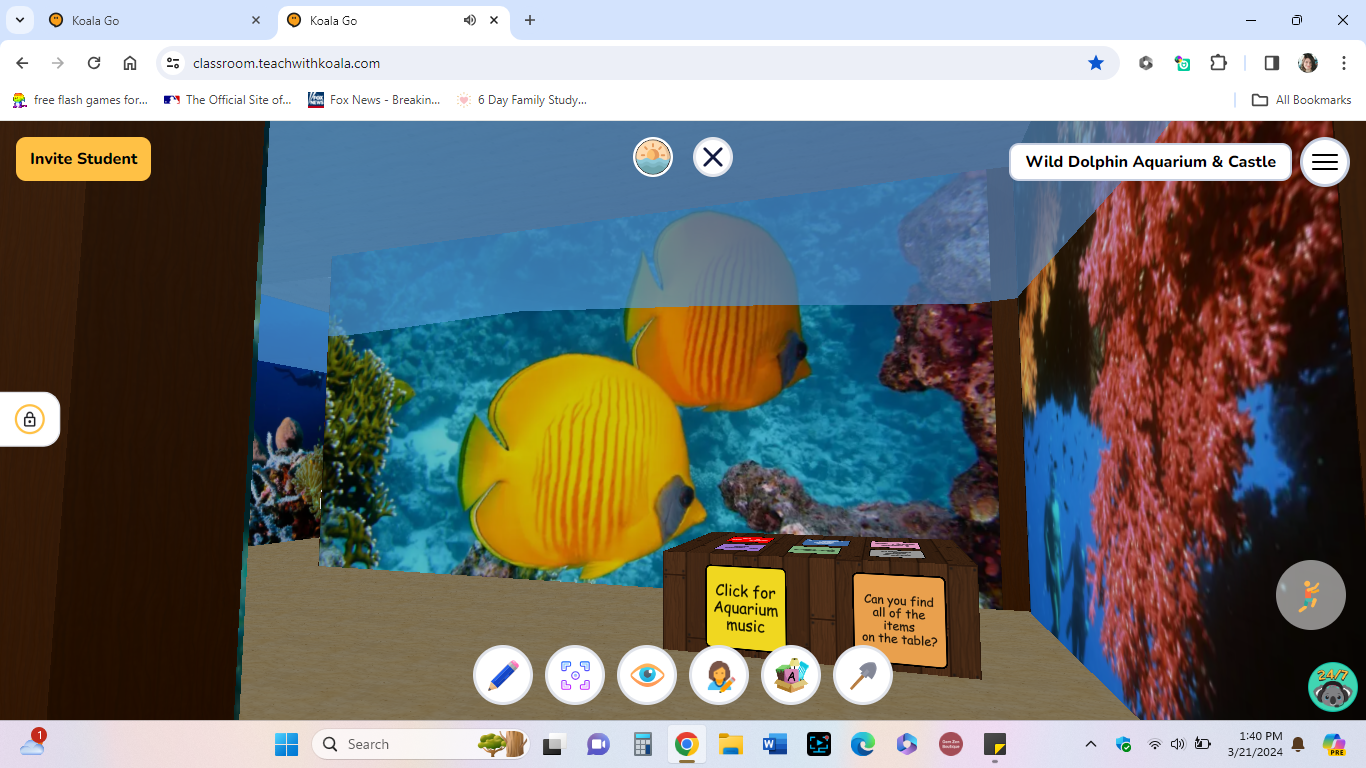Click the taskbar volume control
The height and width of the screenshot is (768, 1366).
(1176, 744)
